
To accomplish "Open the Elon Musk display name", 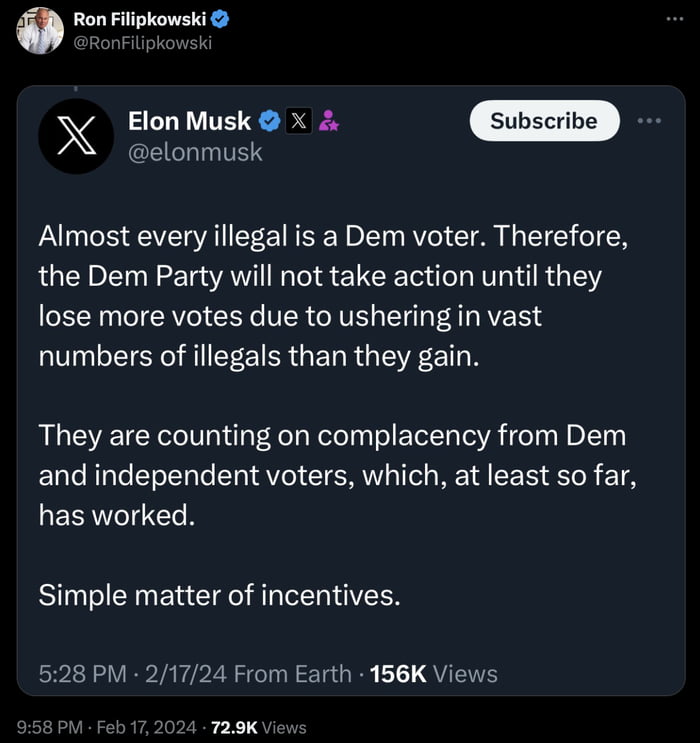I will [189, 121].
